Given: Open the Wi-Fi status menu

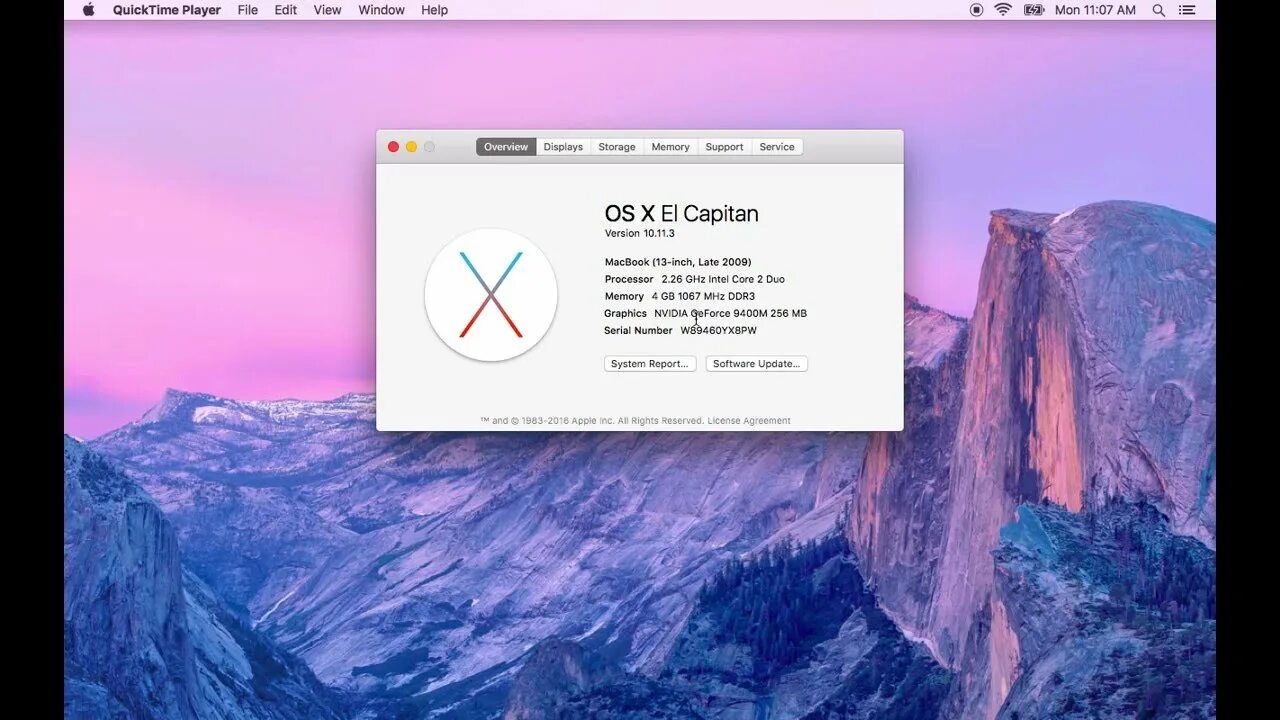Looking at the screenshot, I should [1003, 10].
